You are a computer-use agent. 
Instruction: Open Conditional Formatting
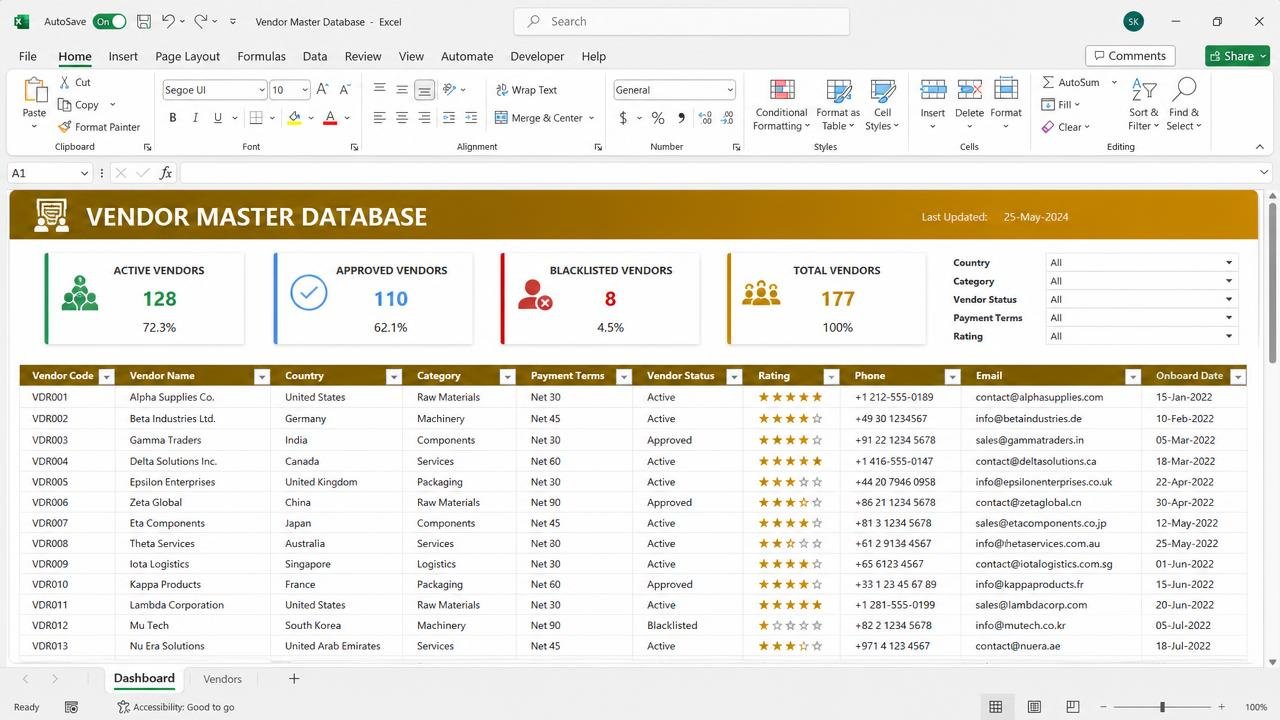781,104
